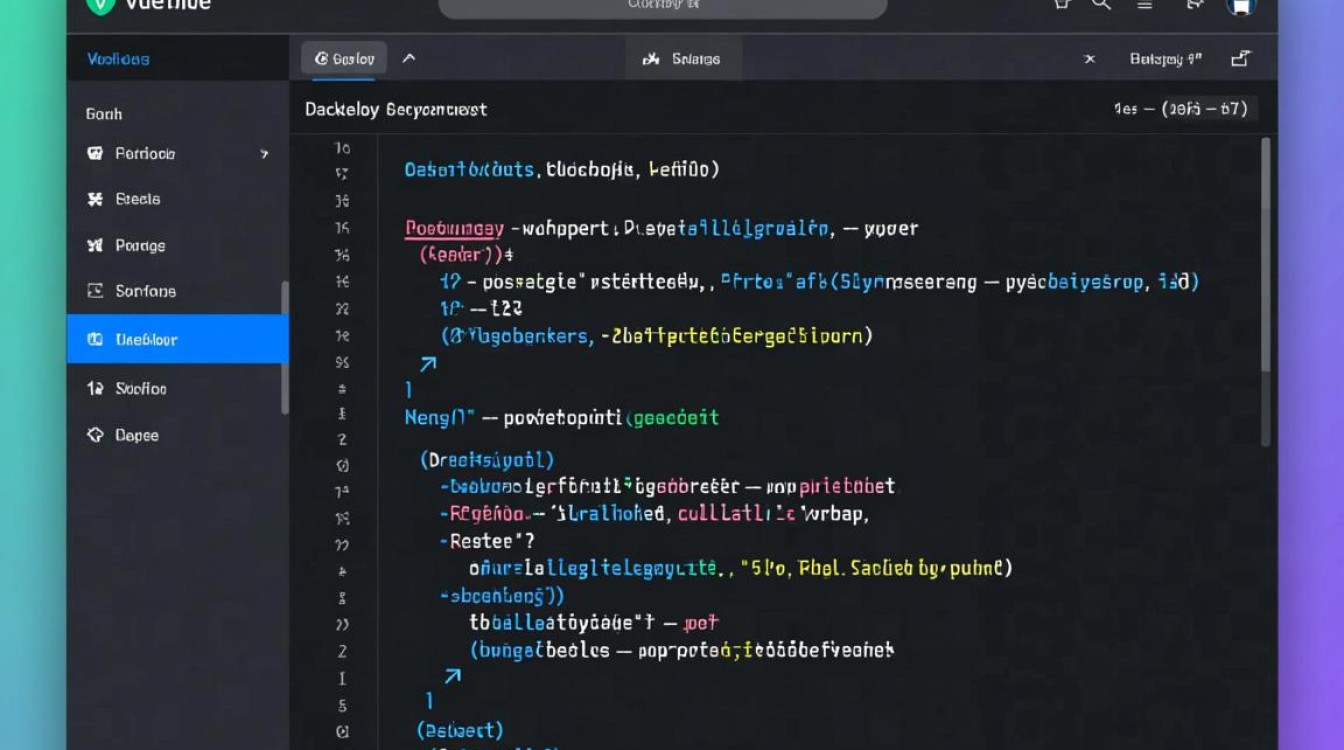The image size is (1344, 750).
Task: Click the icon beside the "Sanfane" sidebar item
Action: tap(95, 291)
